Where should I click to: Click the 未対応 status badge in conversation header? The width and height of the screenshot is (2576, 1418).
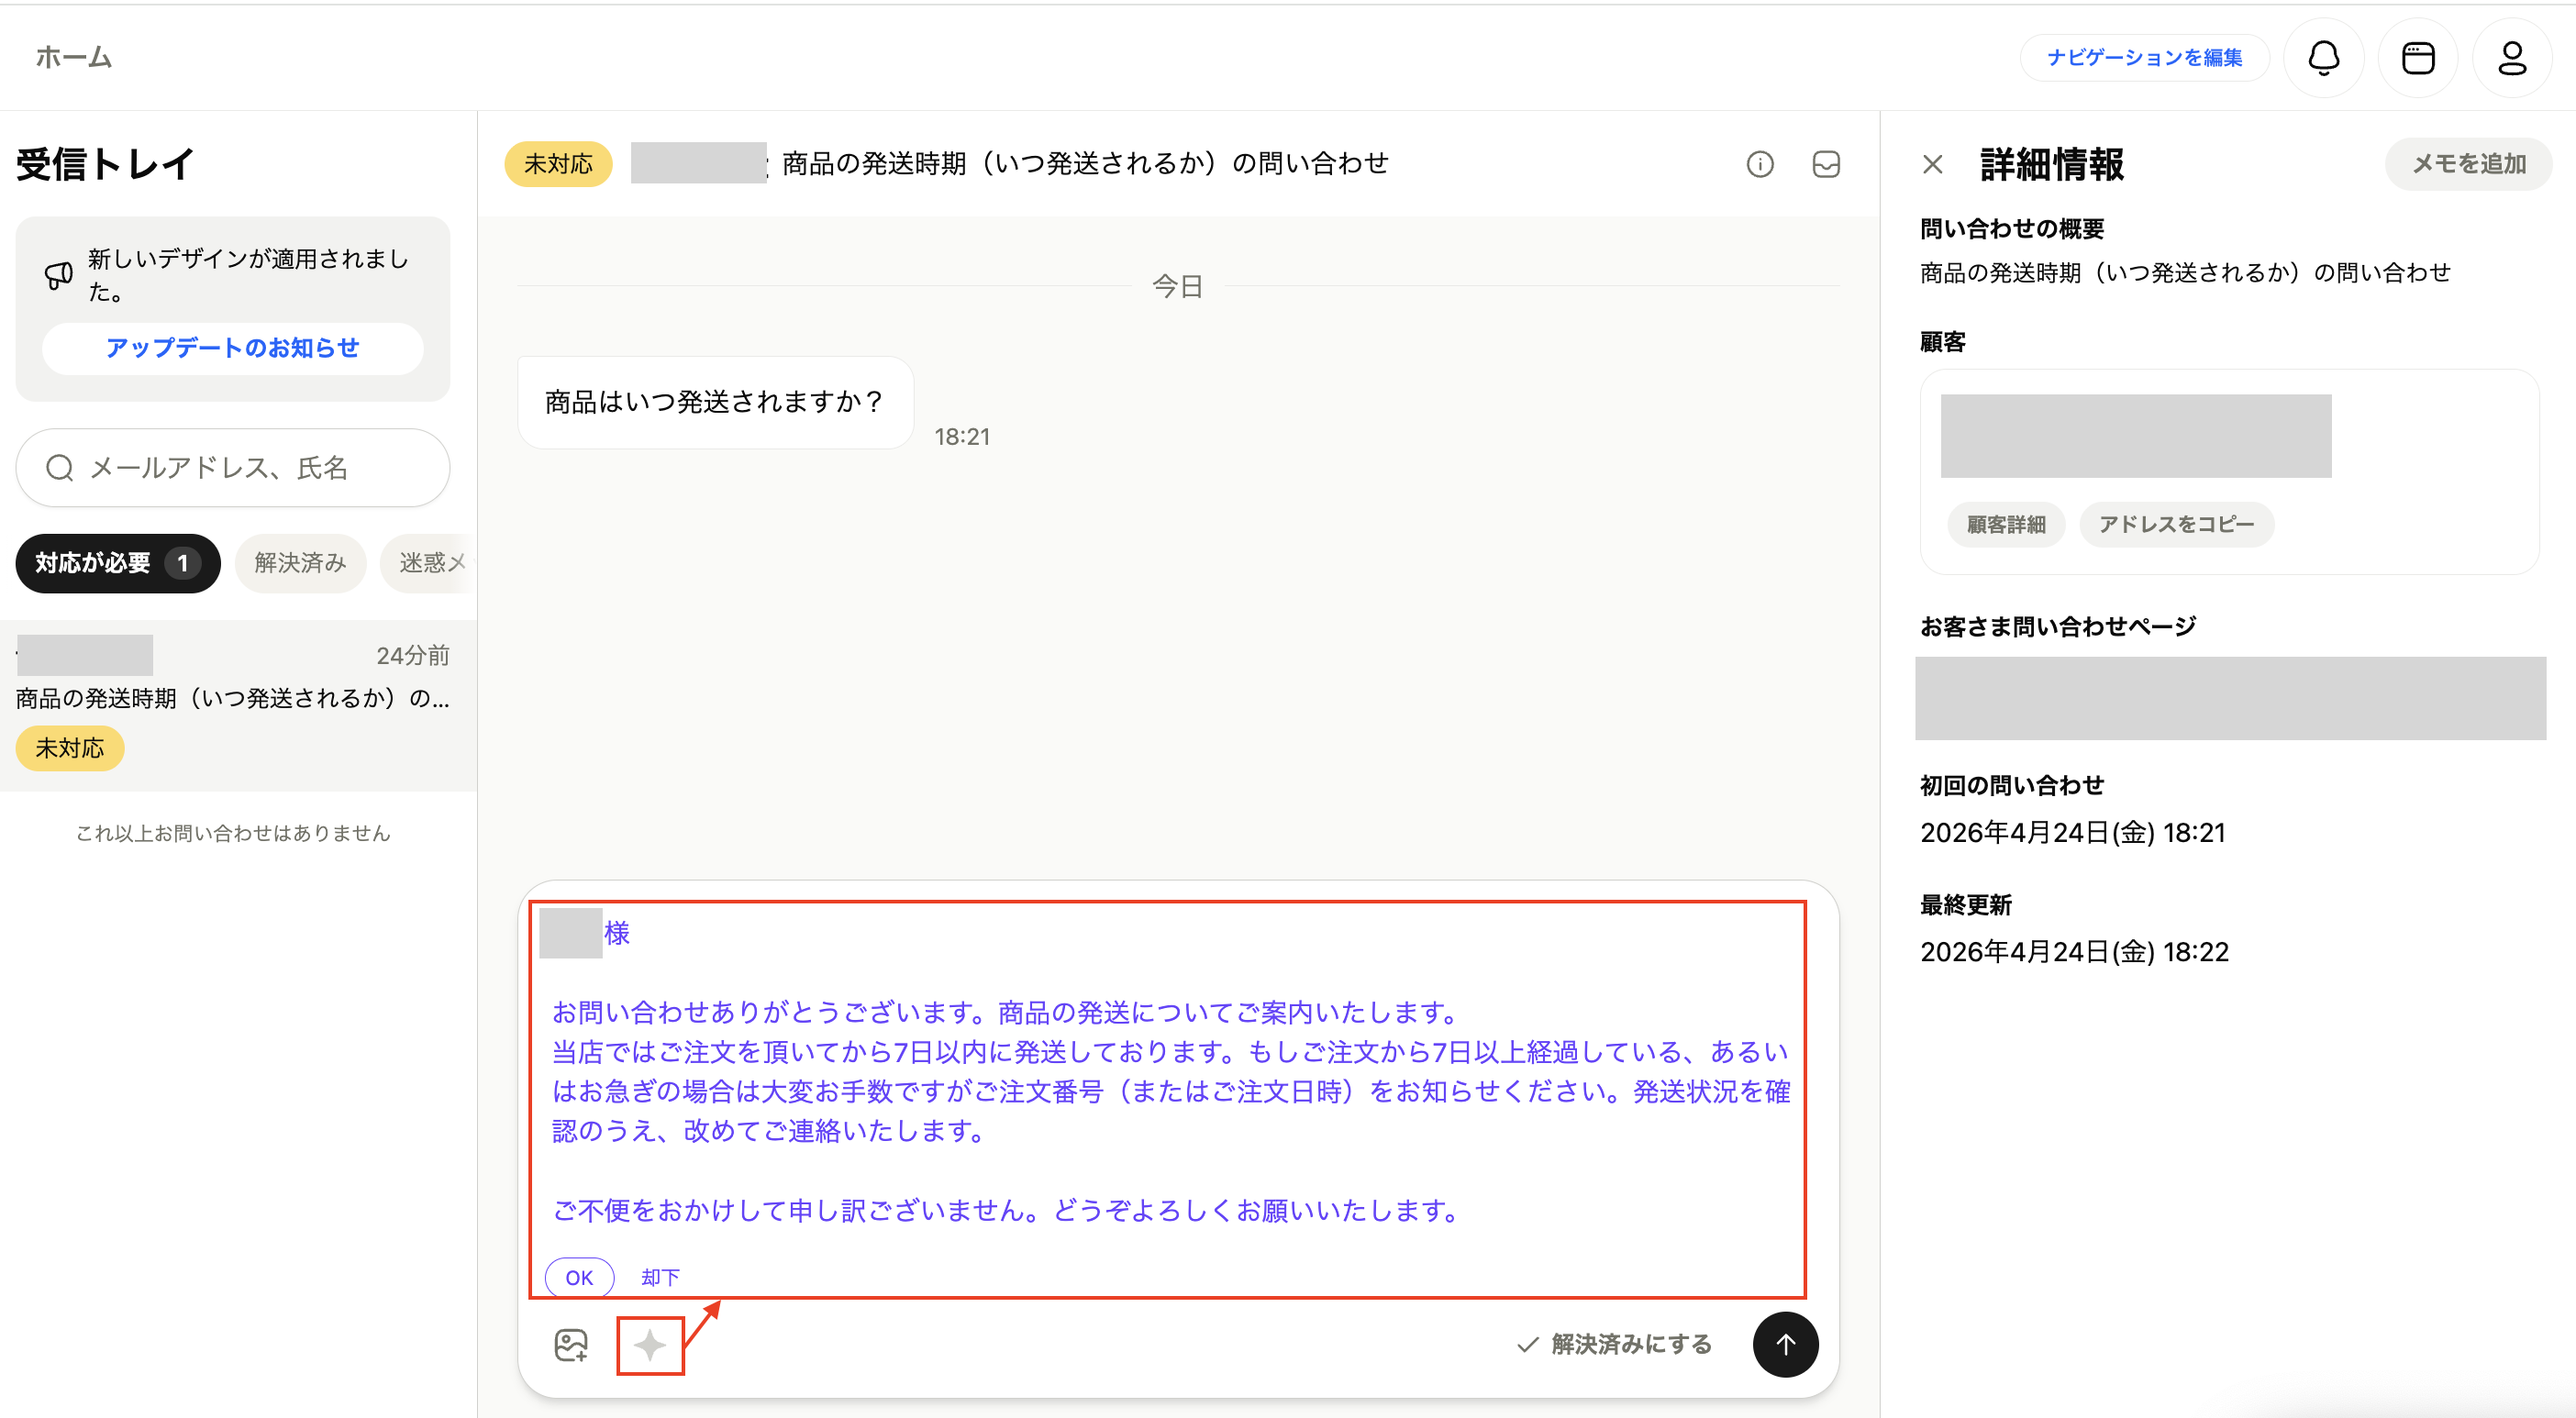(558, 164)
